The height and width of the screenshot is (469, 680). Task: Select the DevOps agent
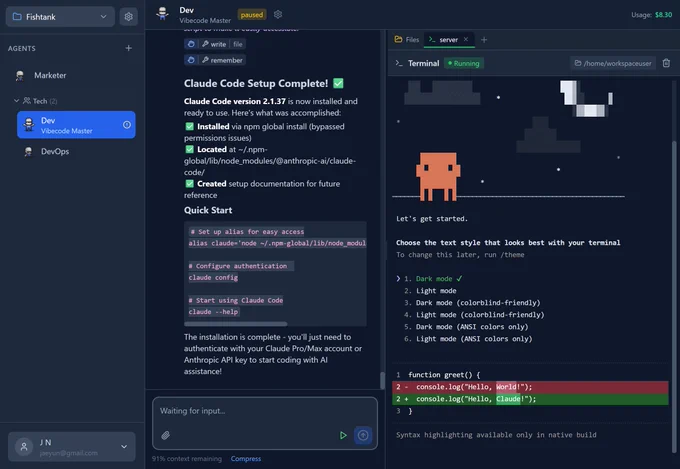pos(55,151)
